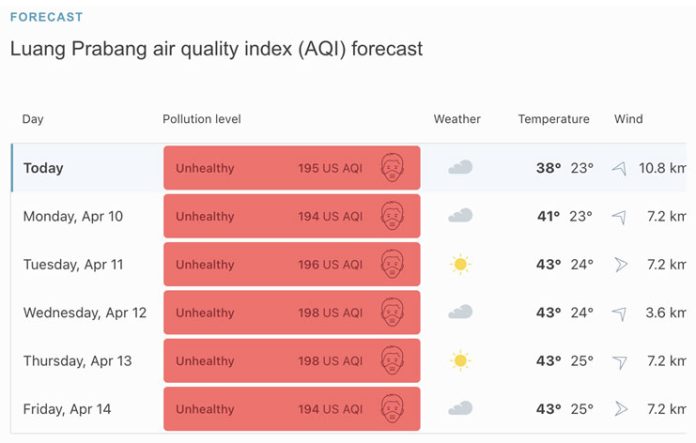Click the masked face icon in Wednesday row
The width and height of the screenshot is (696, 443).
coord(392,312)
